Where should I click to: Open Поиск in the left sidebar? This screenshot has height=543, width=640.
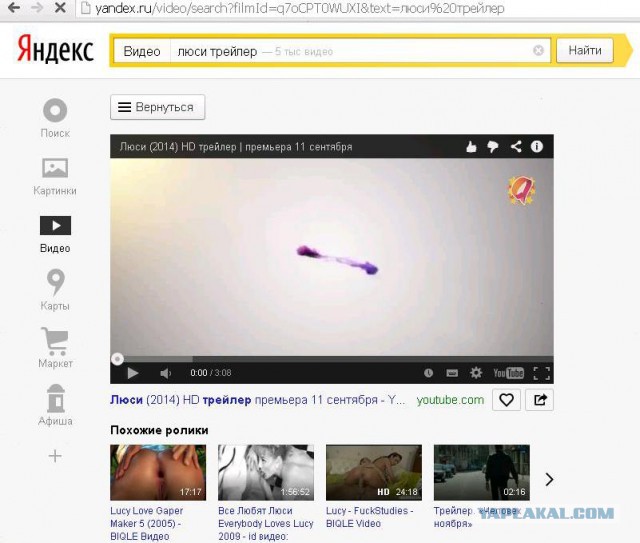click(55, 118)
